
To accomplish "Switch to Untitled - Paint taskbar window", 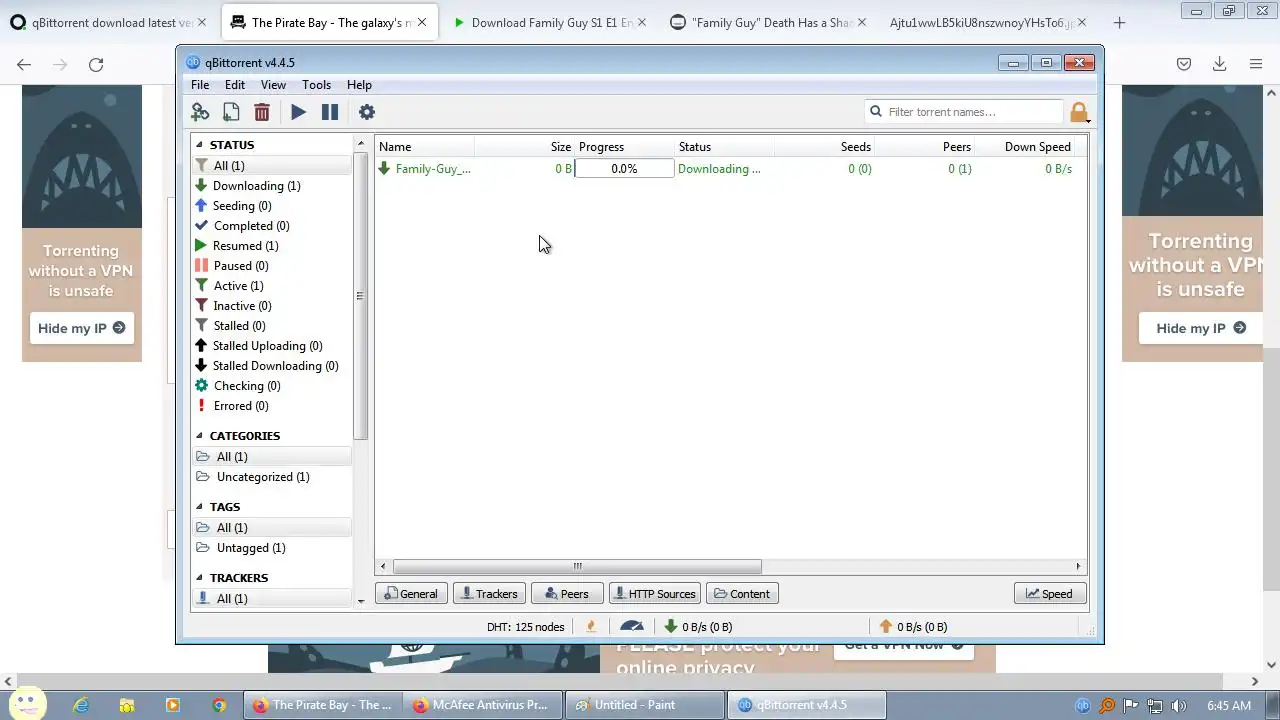I will point(645,705).
